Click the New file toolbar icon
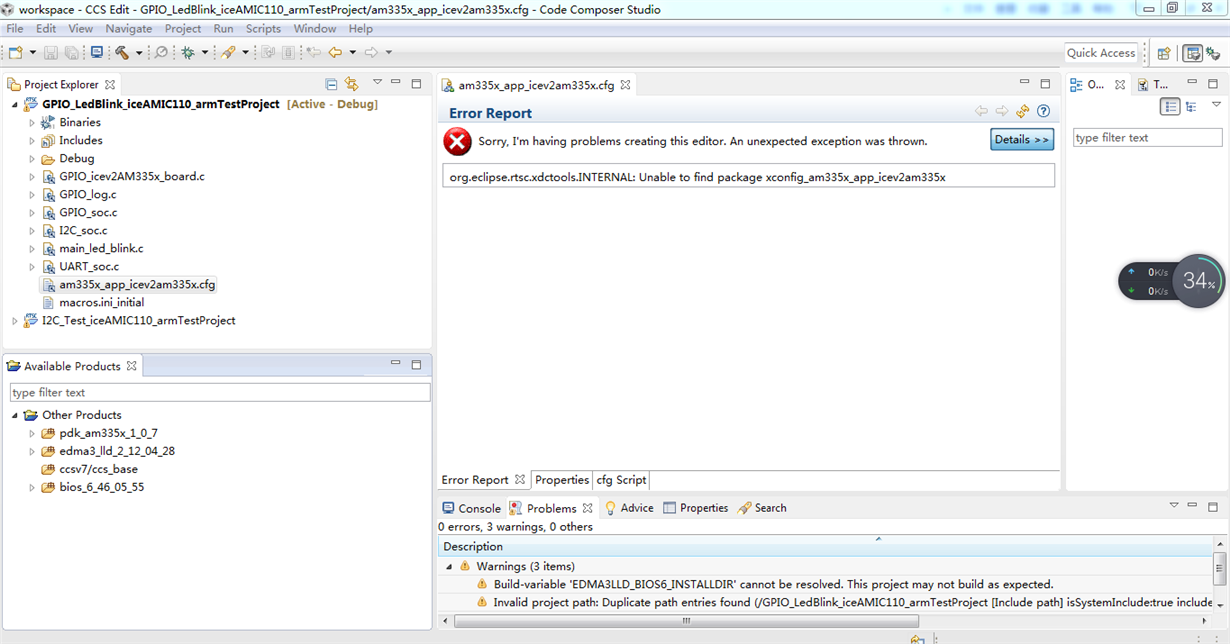Image resolution: width=1230 pixels, height=644 pixels. 16,53
